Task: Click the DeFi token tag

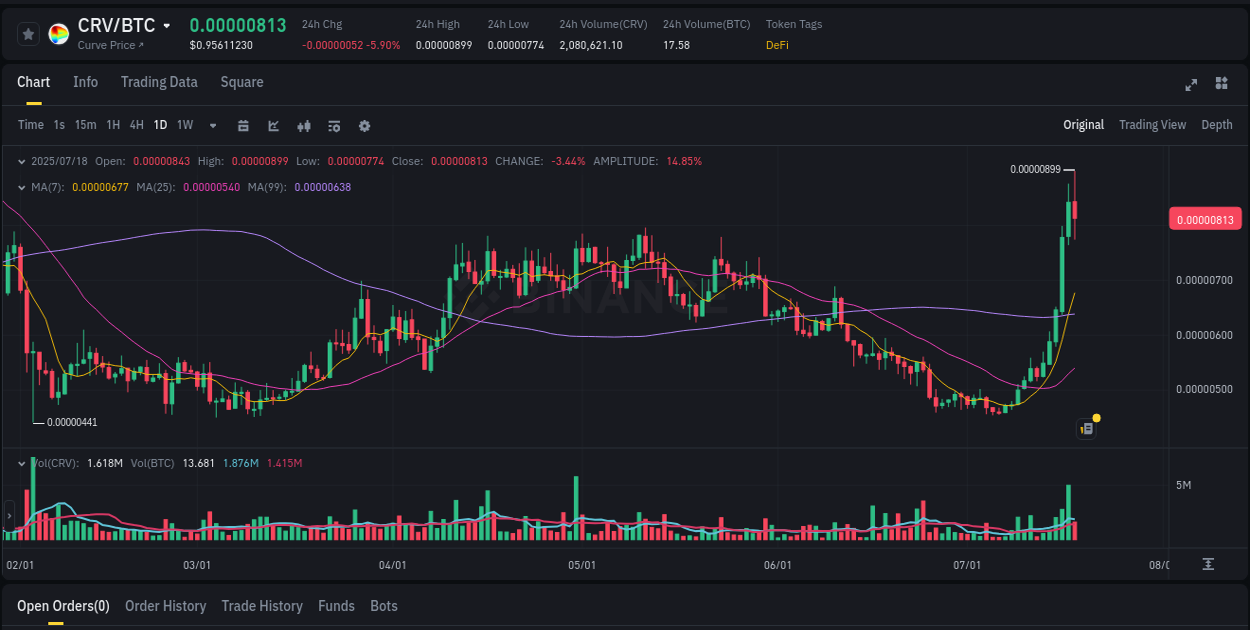Action: (777, 45)
